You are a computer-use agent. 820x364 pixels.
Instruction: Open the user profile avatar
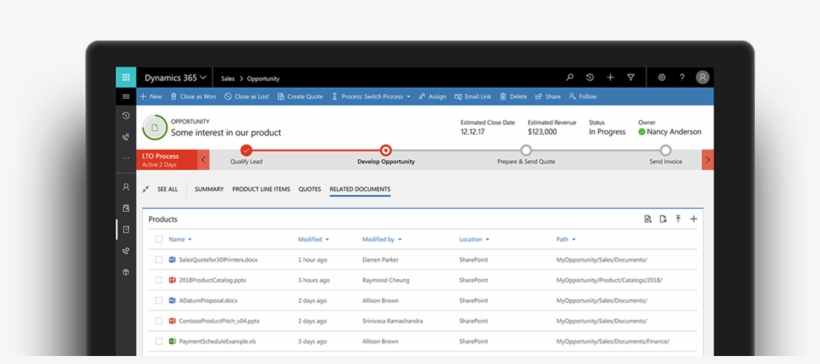click(x=702, y=77)
